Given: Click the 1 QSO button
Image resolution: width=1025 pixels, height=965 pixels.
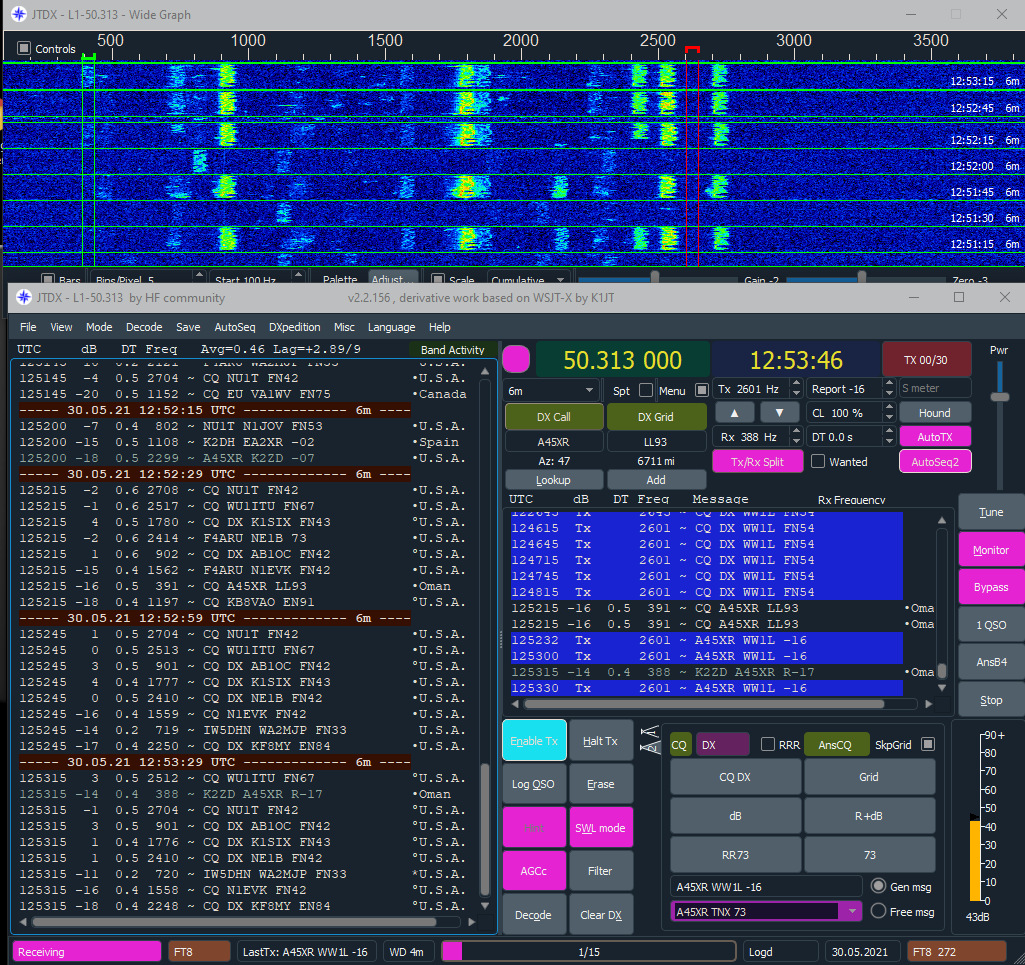Looking at the screenshot, I should click(991, 625).
